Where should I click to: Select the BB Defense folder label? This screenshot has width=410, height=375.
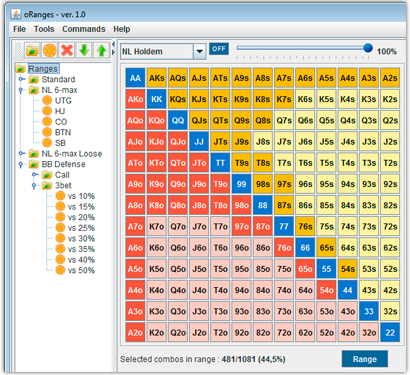click(63, 164)
